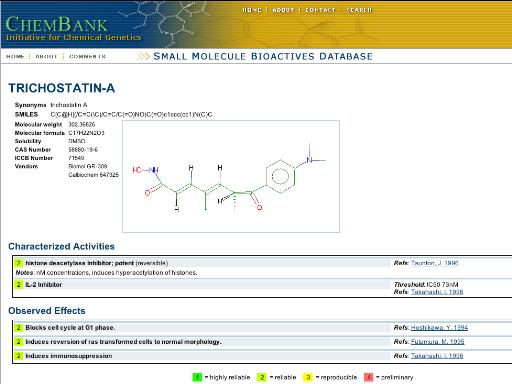Click the green 1 highly reliable legend swatch
The width and height of the screenshot is (512, 384).
pos(197,377)
